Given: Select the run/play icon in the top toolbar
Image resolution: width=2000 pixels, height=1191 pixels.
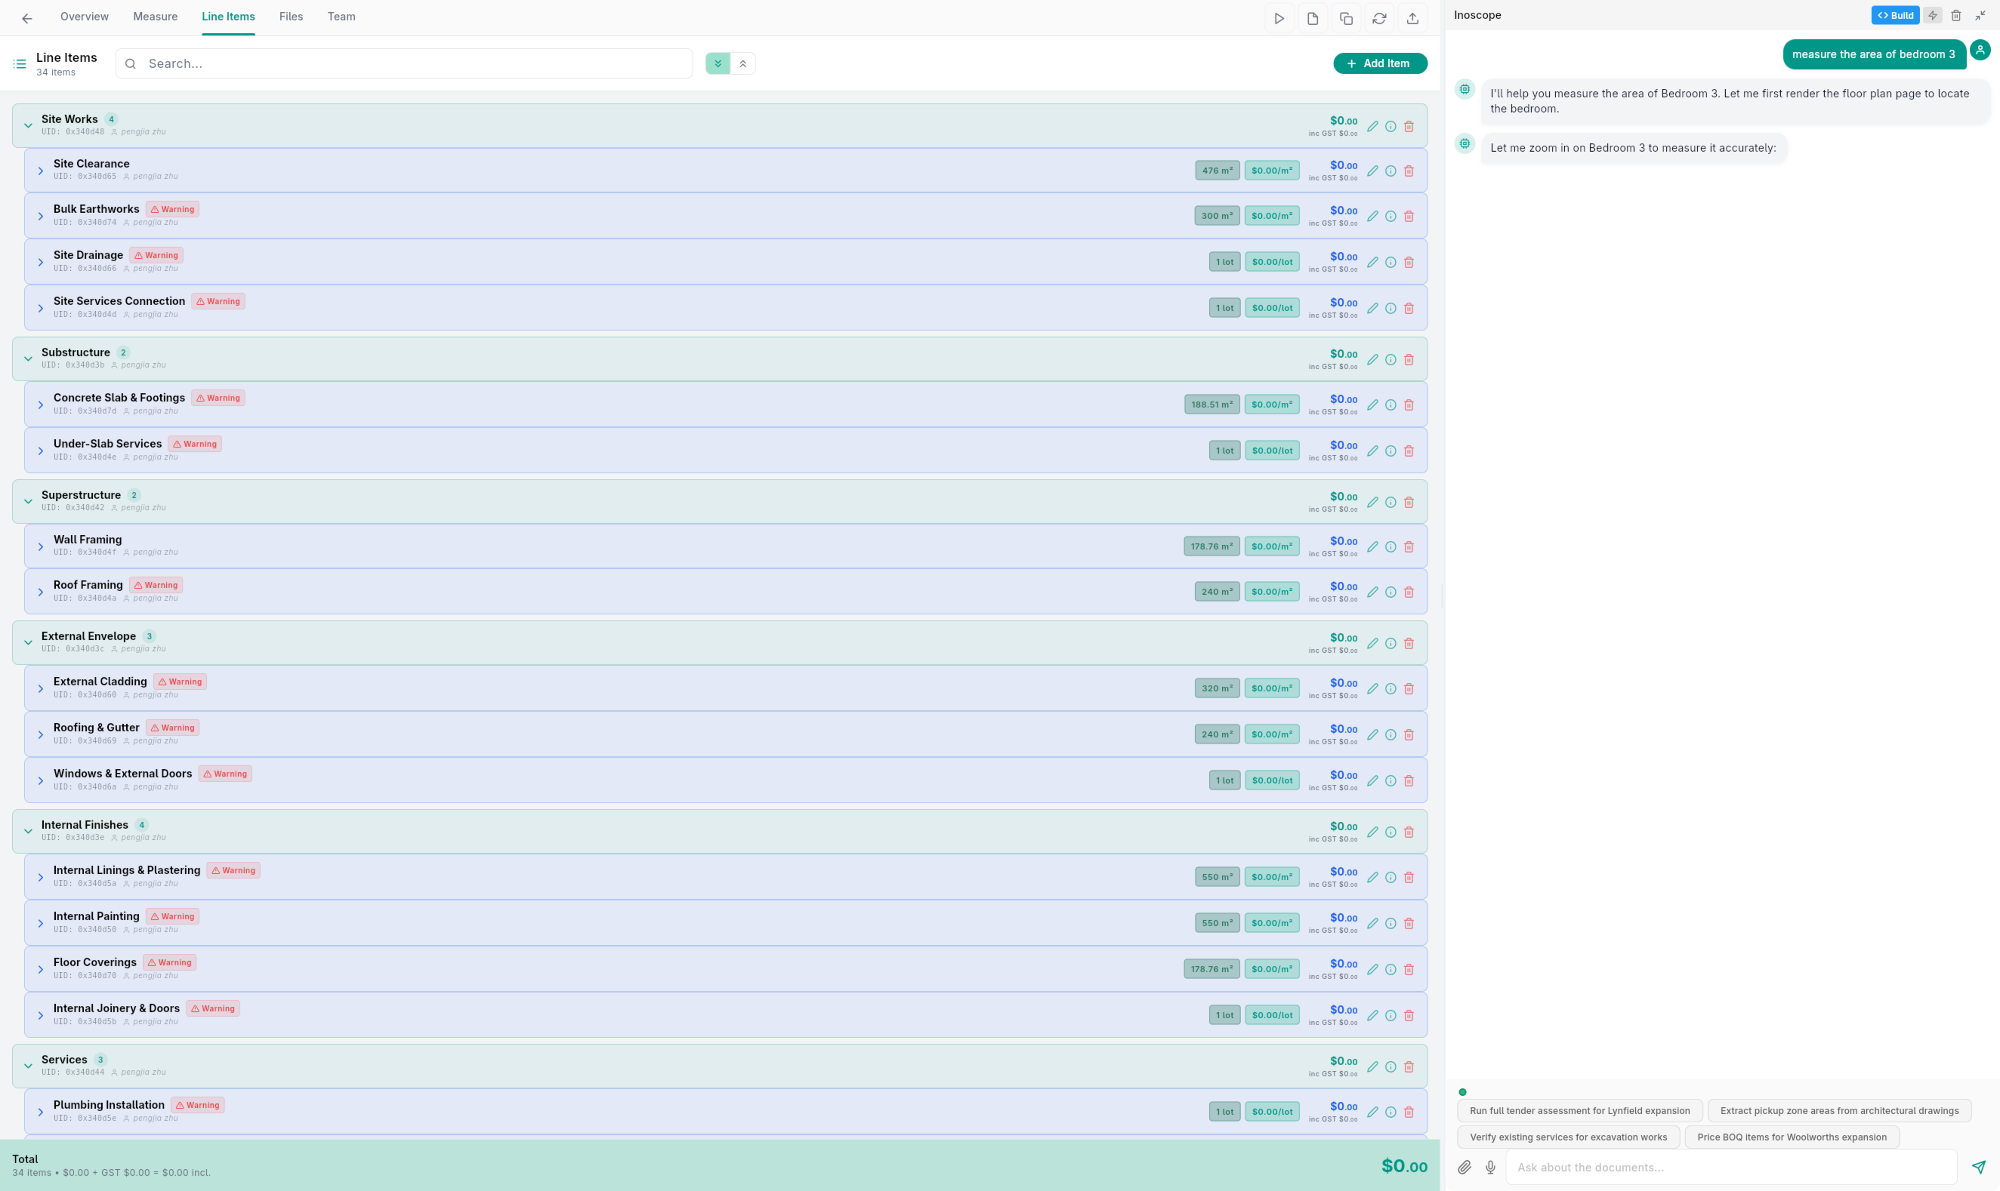Looking at the screenshot, I should (x=1280, y=18).
